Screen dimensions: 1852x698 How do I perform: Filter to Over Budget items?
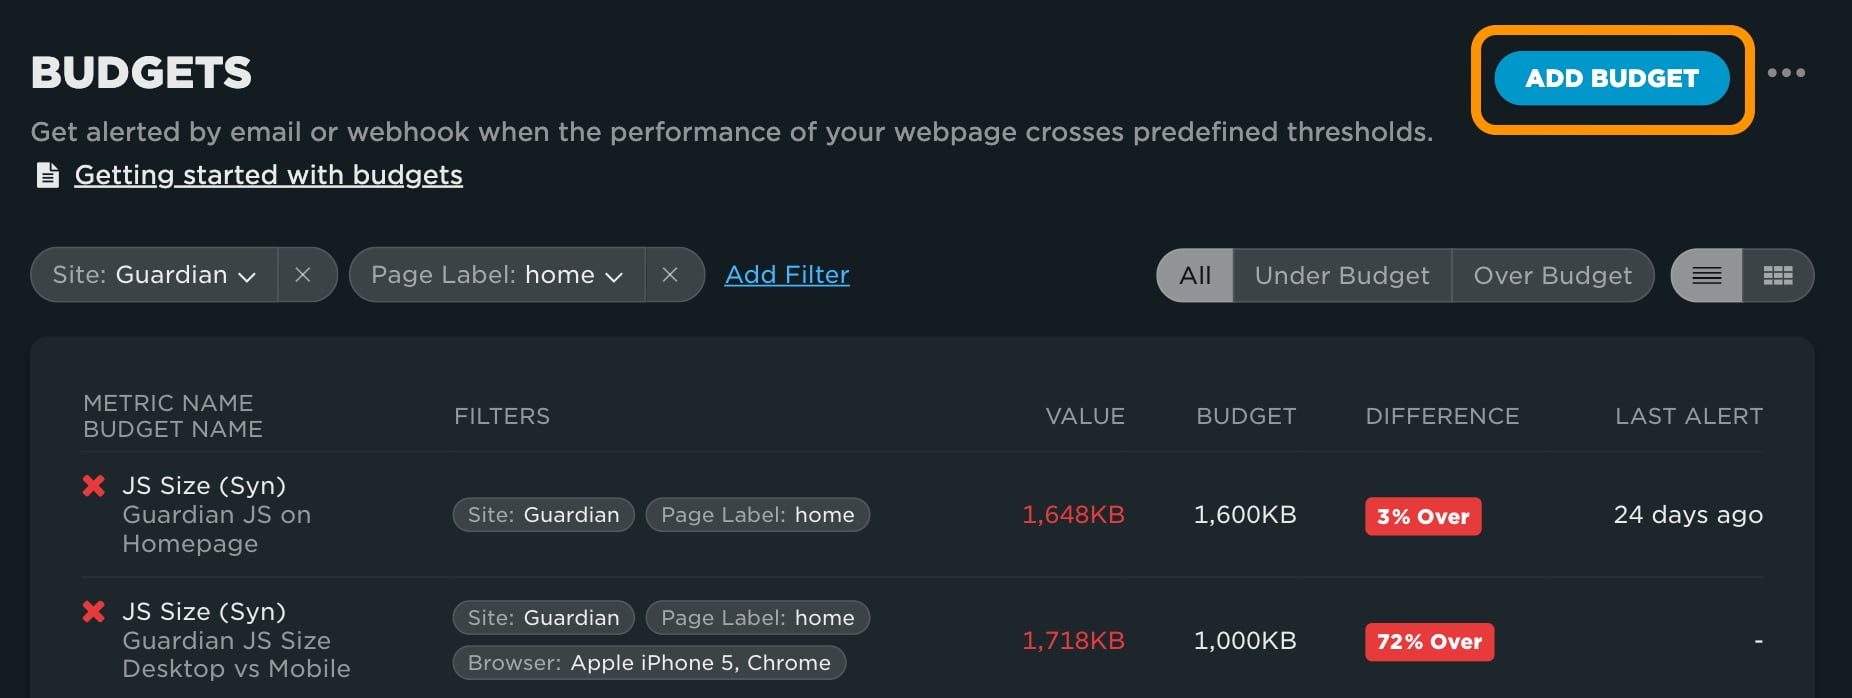coord(1552,275)
